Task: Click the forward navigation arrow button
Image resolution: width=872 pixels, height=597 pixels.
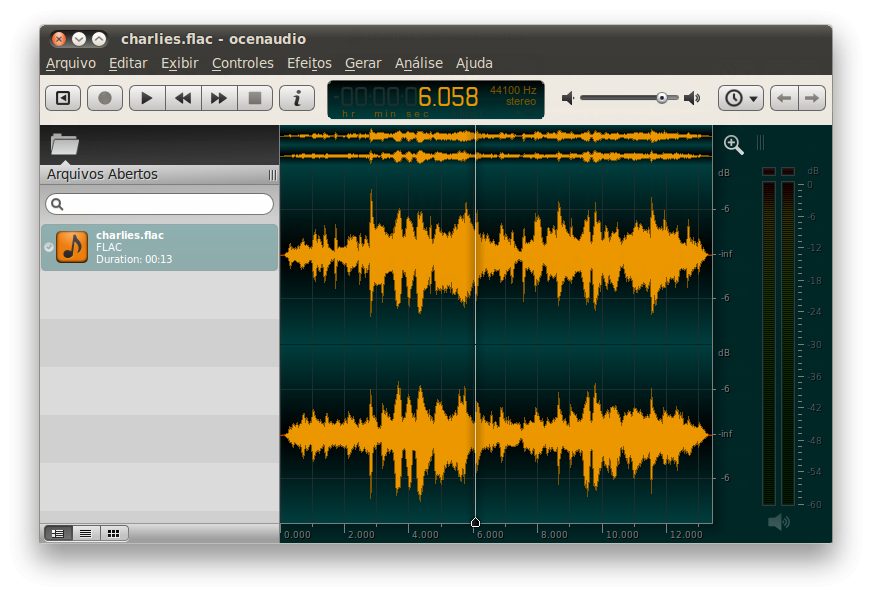Action: (812, 98)
